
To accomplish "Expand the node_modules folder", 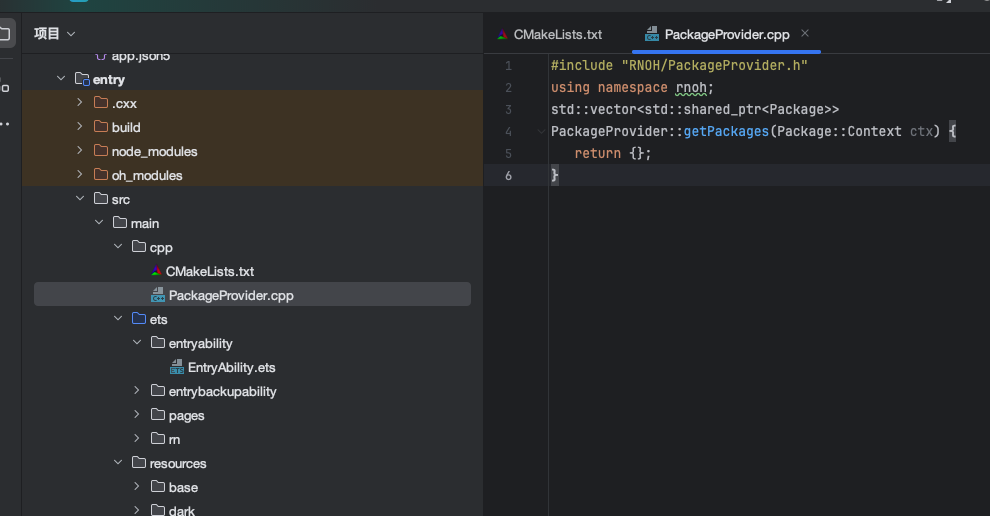I will [80, 150].
